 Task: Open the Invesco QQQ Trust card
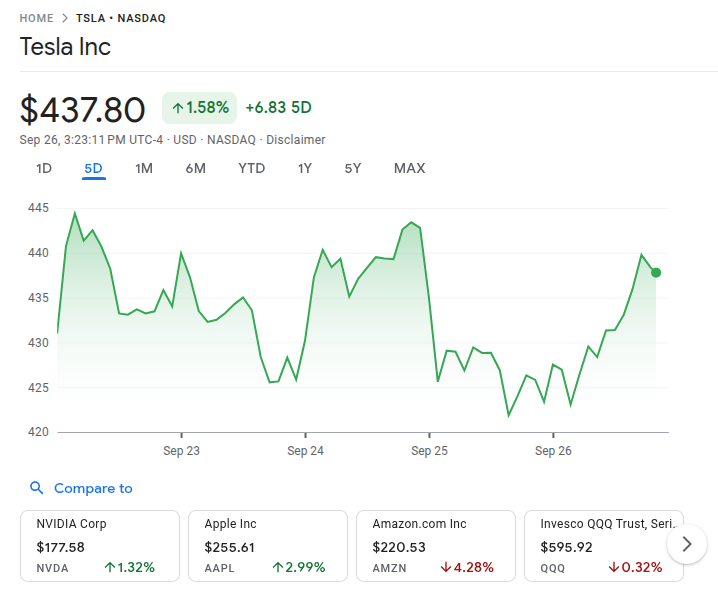click(x=604, y=546)
